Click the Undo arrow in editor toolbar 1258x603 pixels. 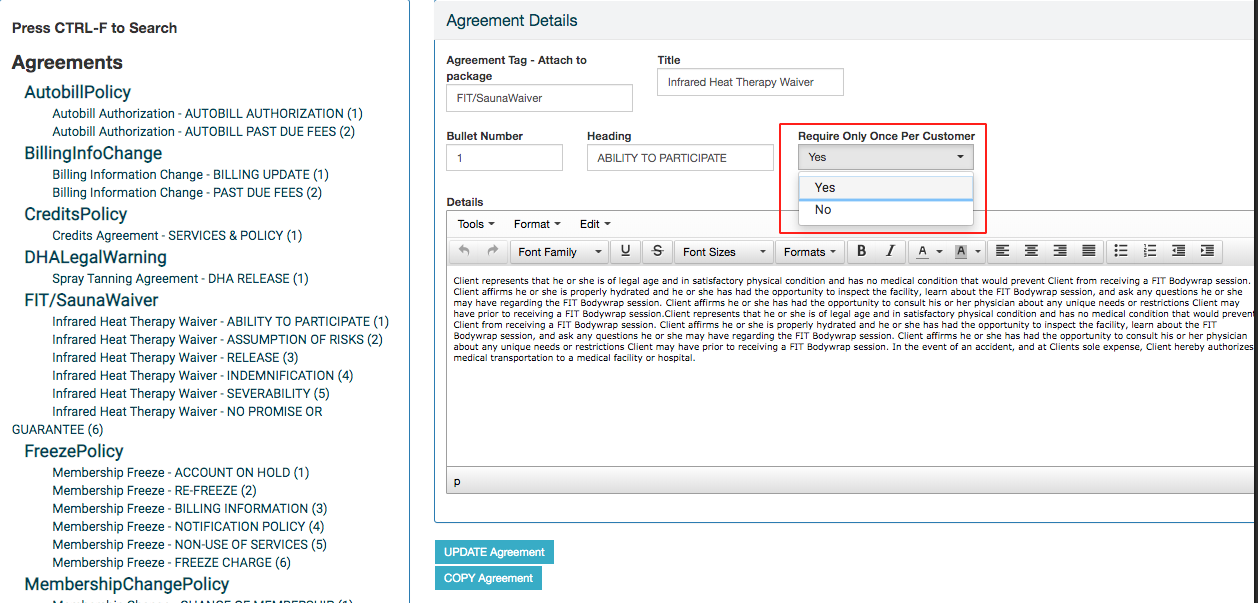pos(464,251)
